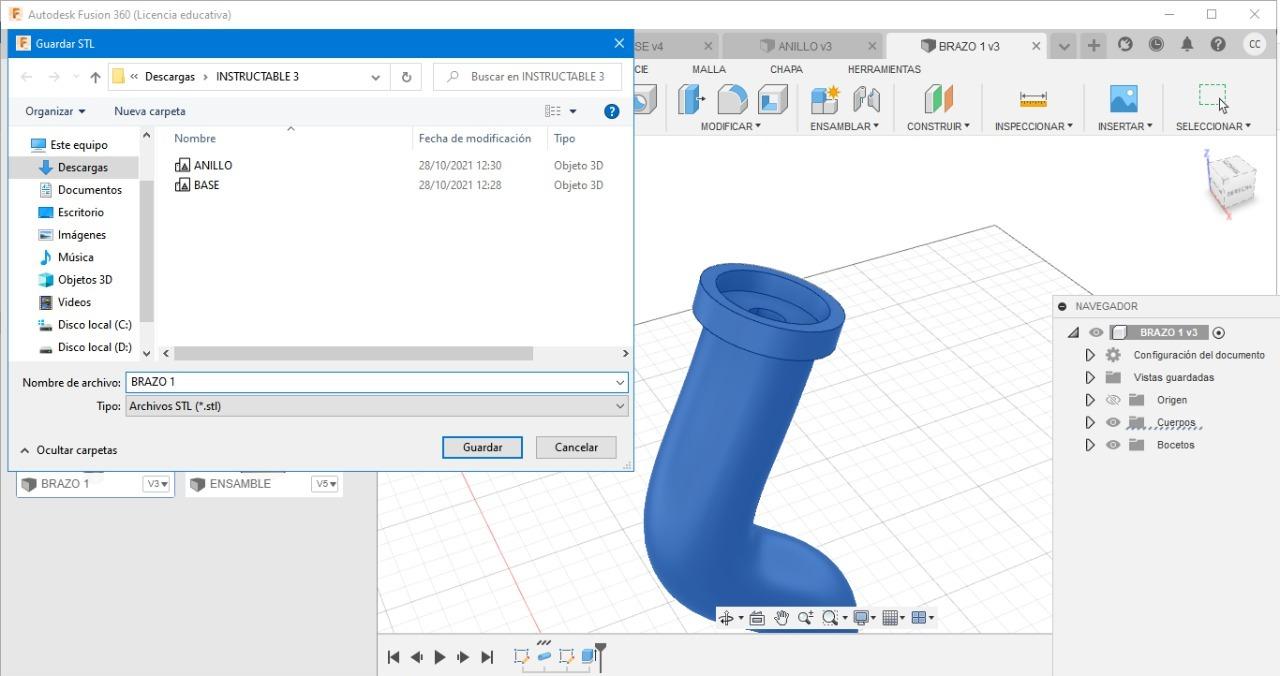Collapse the BRAZO 1 v3 root node

(x=1074, y=333)
